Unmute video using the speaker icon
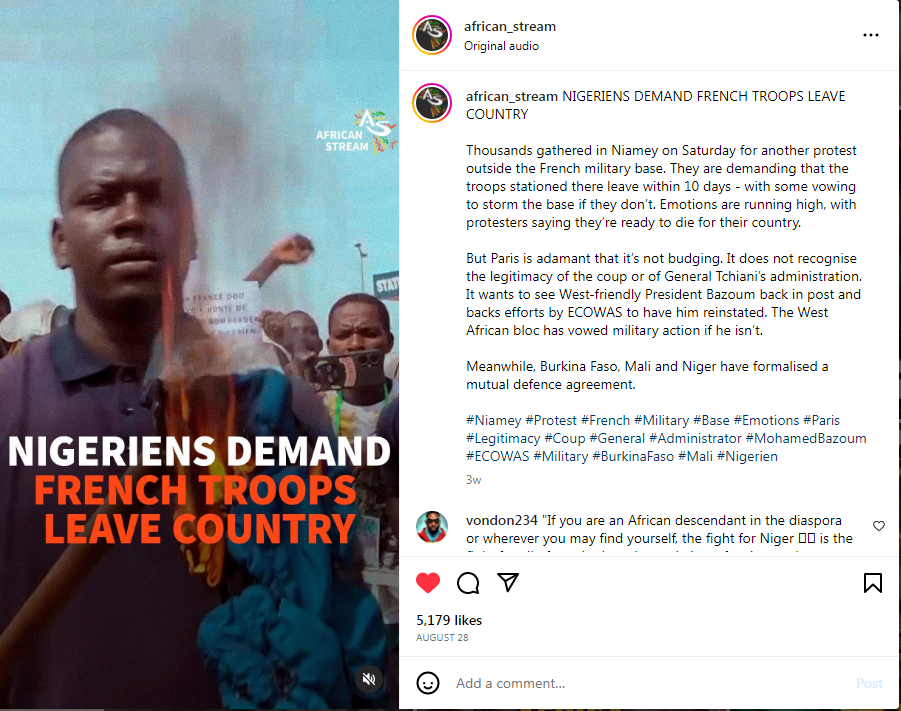The width and height of the screenshot is (901, 711). tap(369, 679)
